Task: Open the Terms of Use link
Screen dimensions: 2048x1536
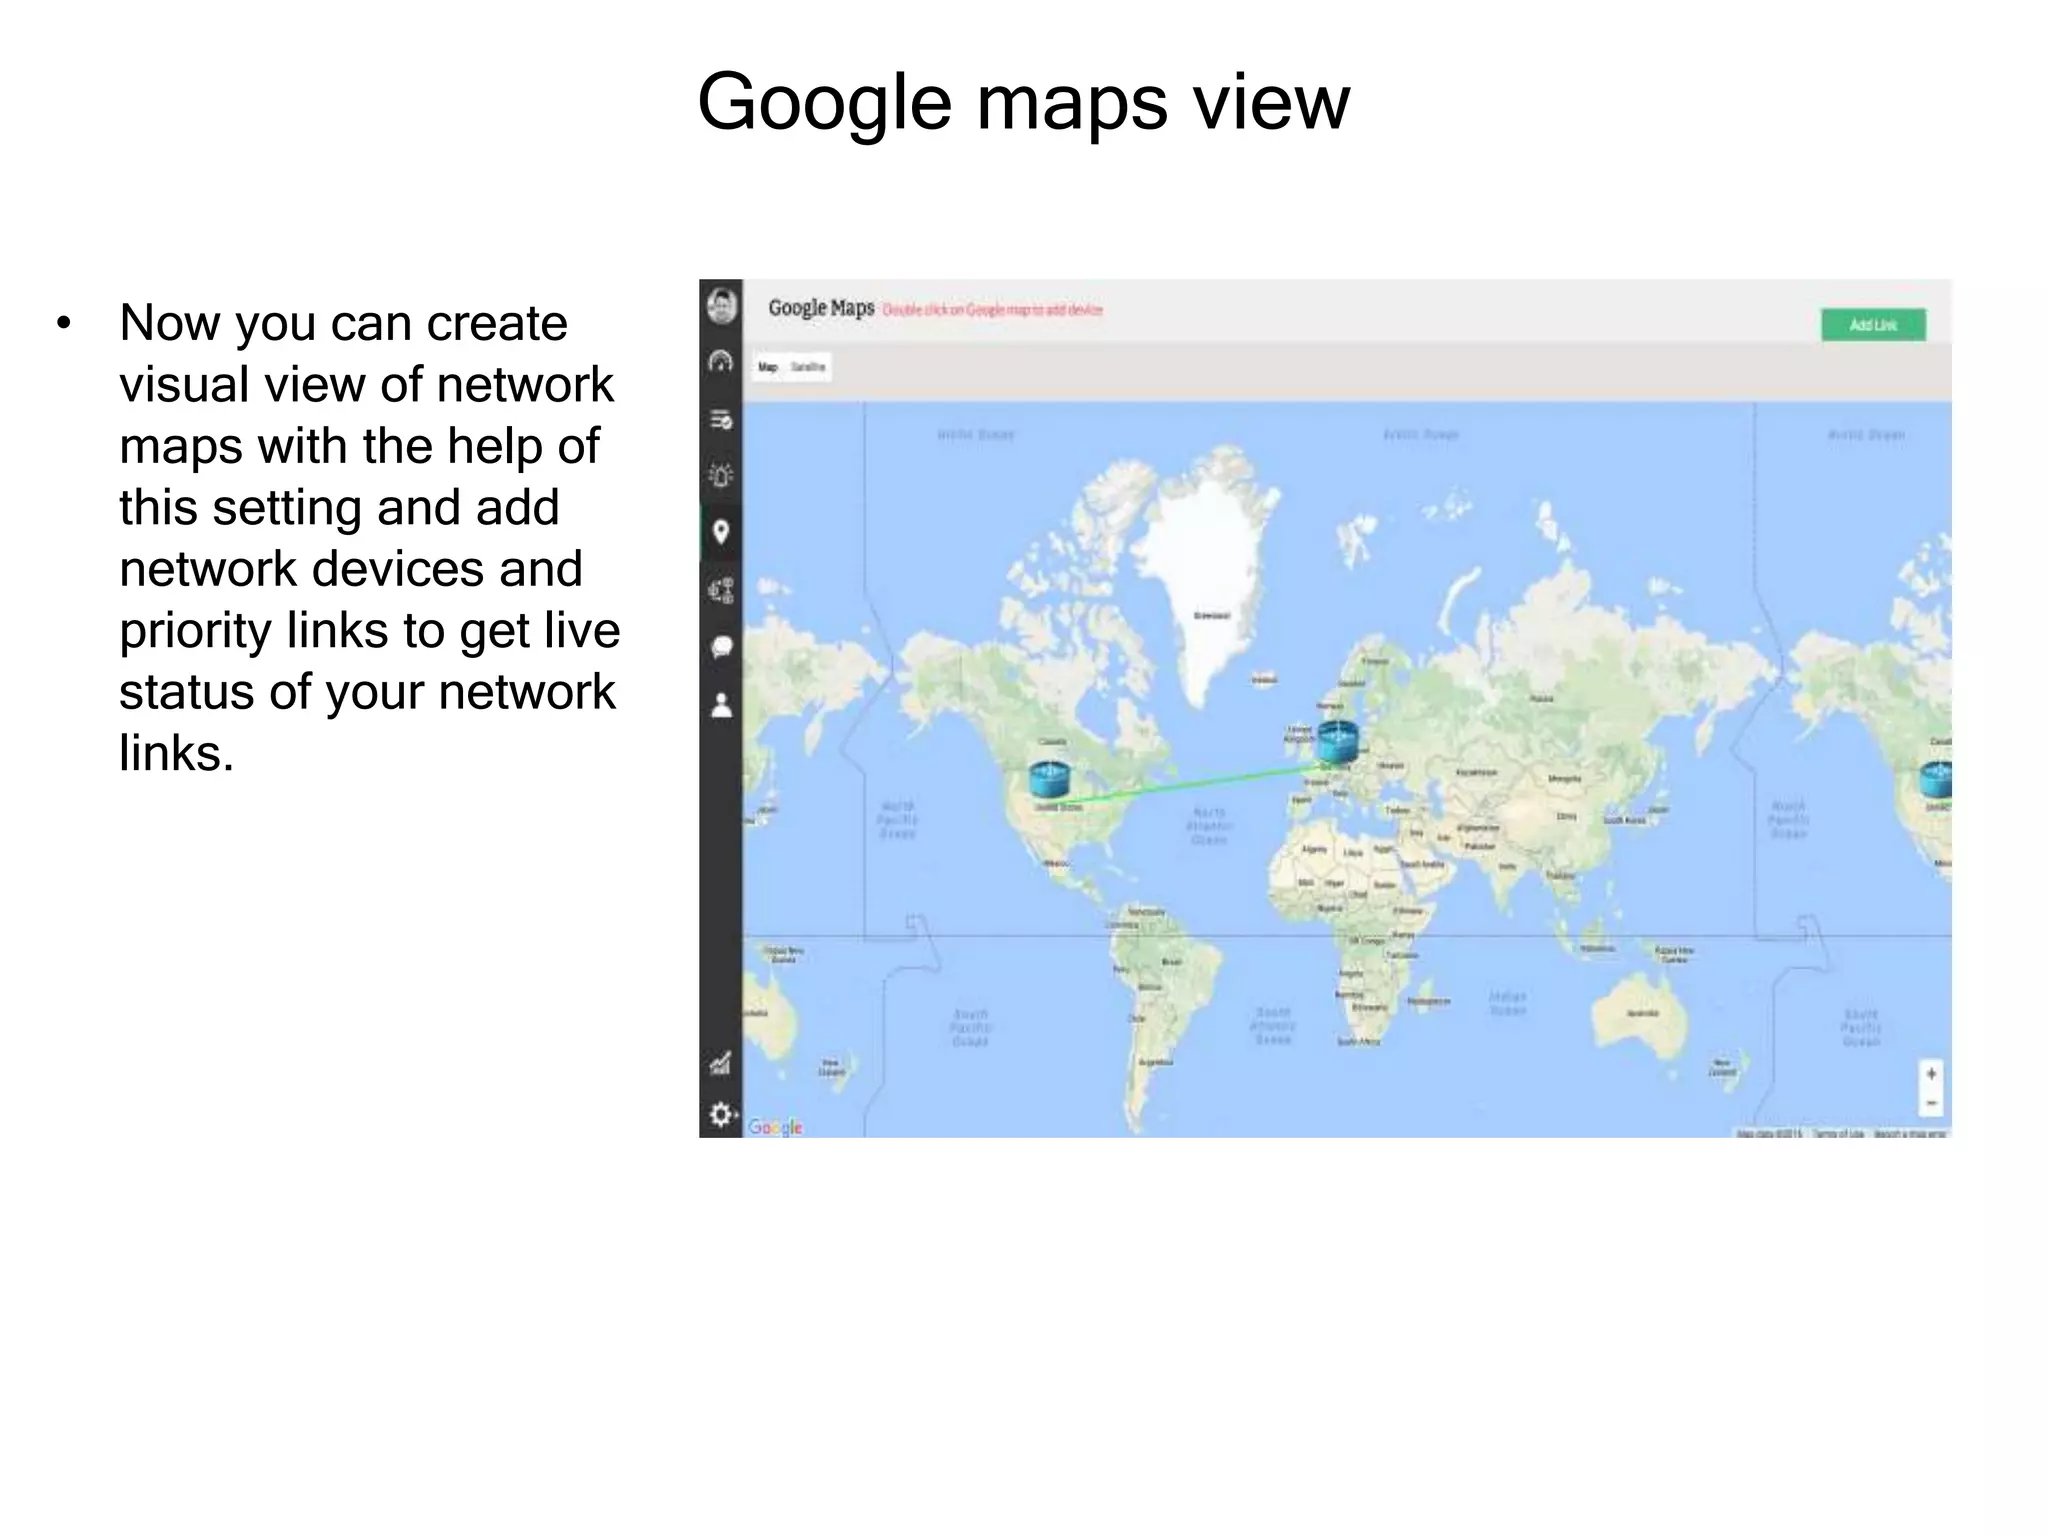Action: point(1838,1133)
